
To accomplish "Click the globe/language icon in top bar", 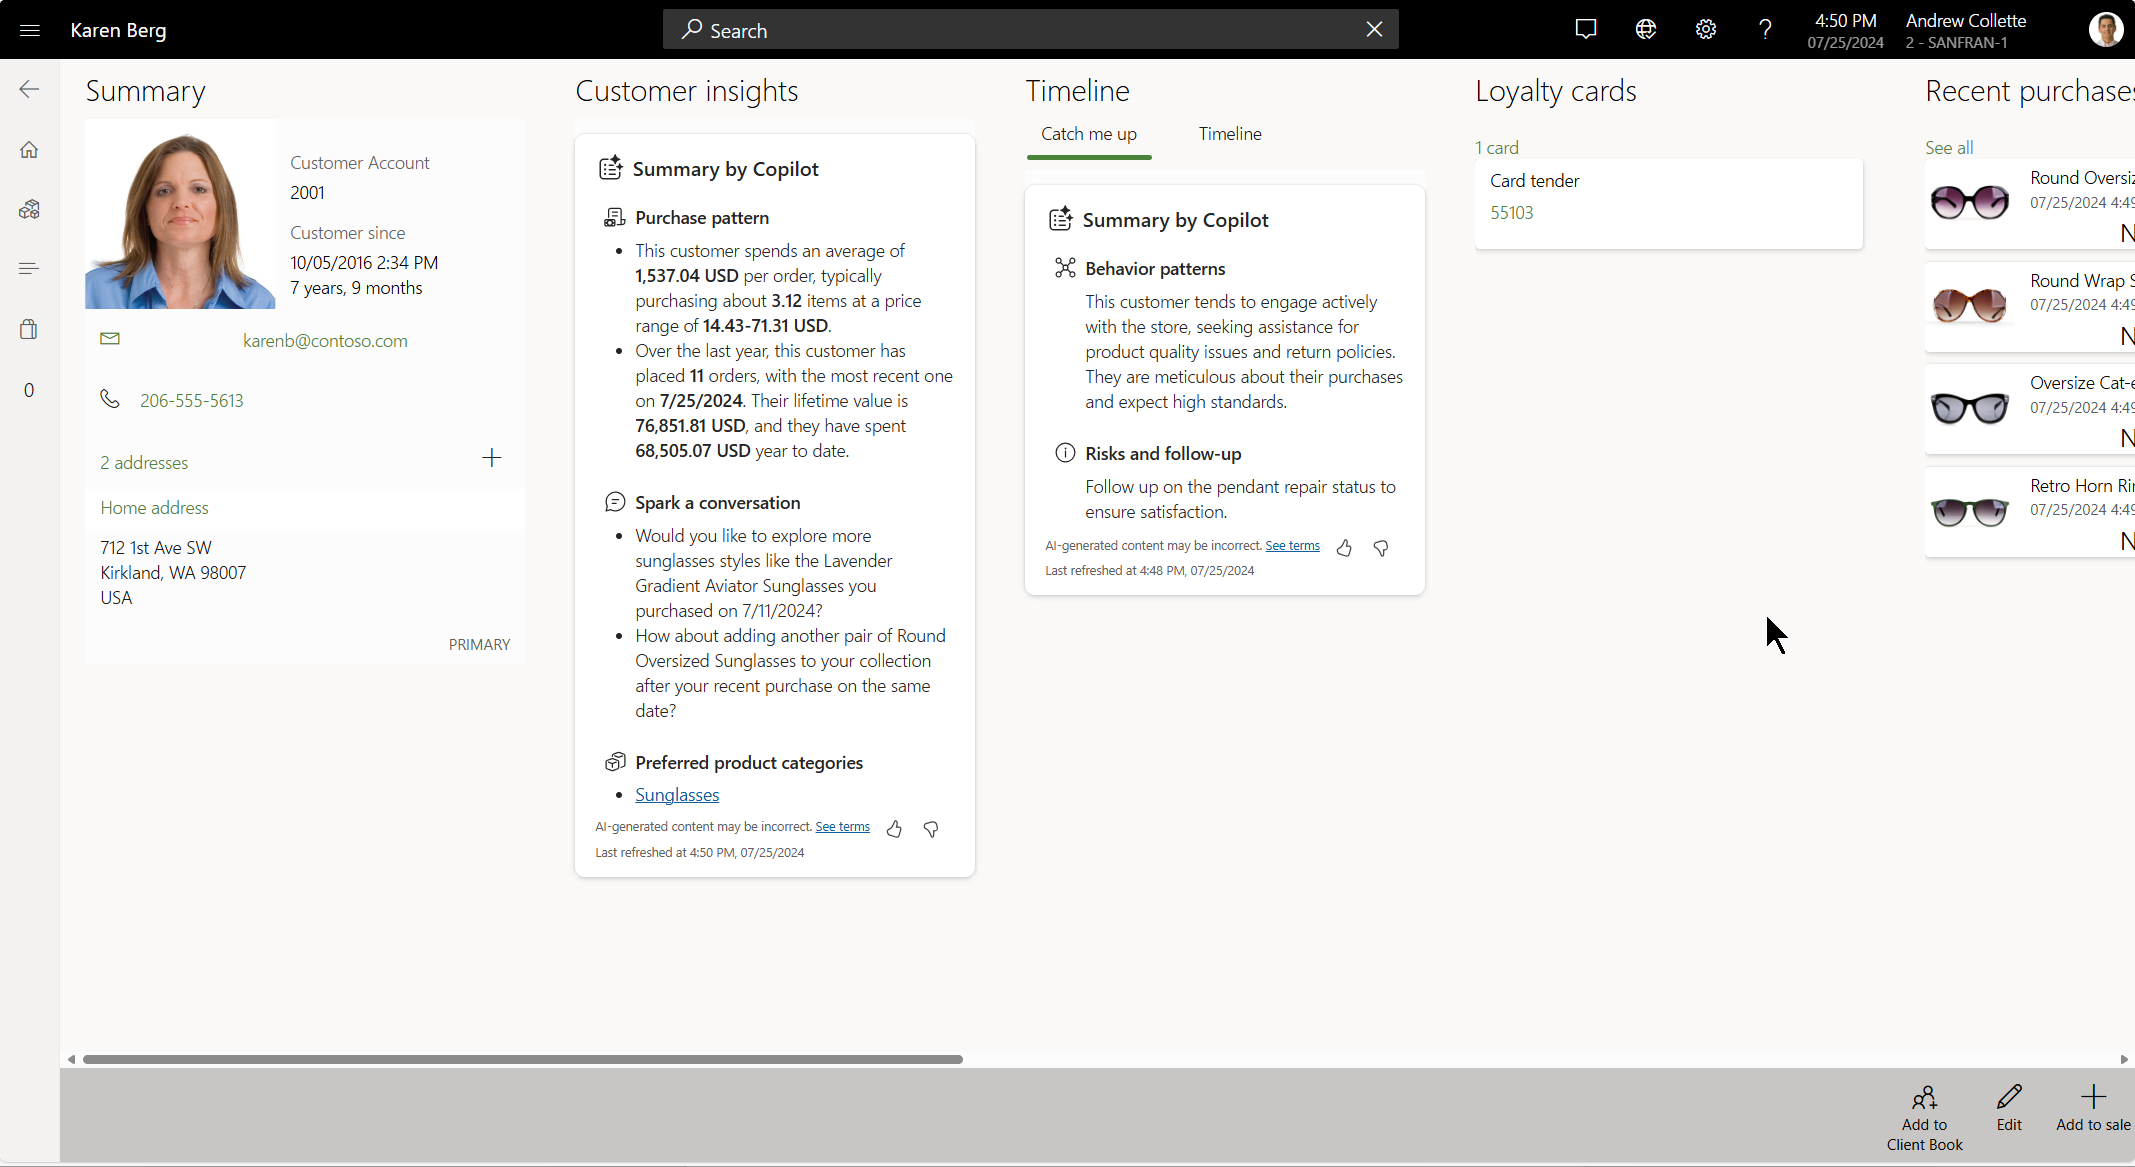I will (x=1645, y=29).
